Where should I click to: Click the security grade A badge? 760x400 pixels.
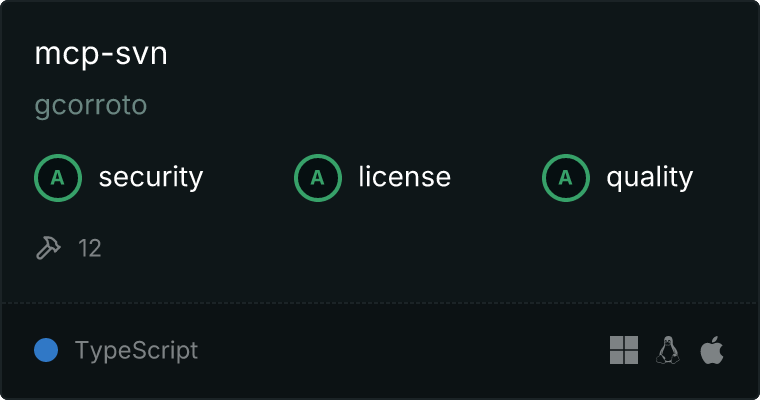[58, 178]
